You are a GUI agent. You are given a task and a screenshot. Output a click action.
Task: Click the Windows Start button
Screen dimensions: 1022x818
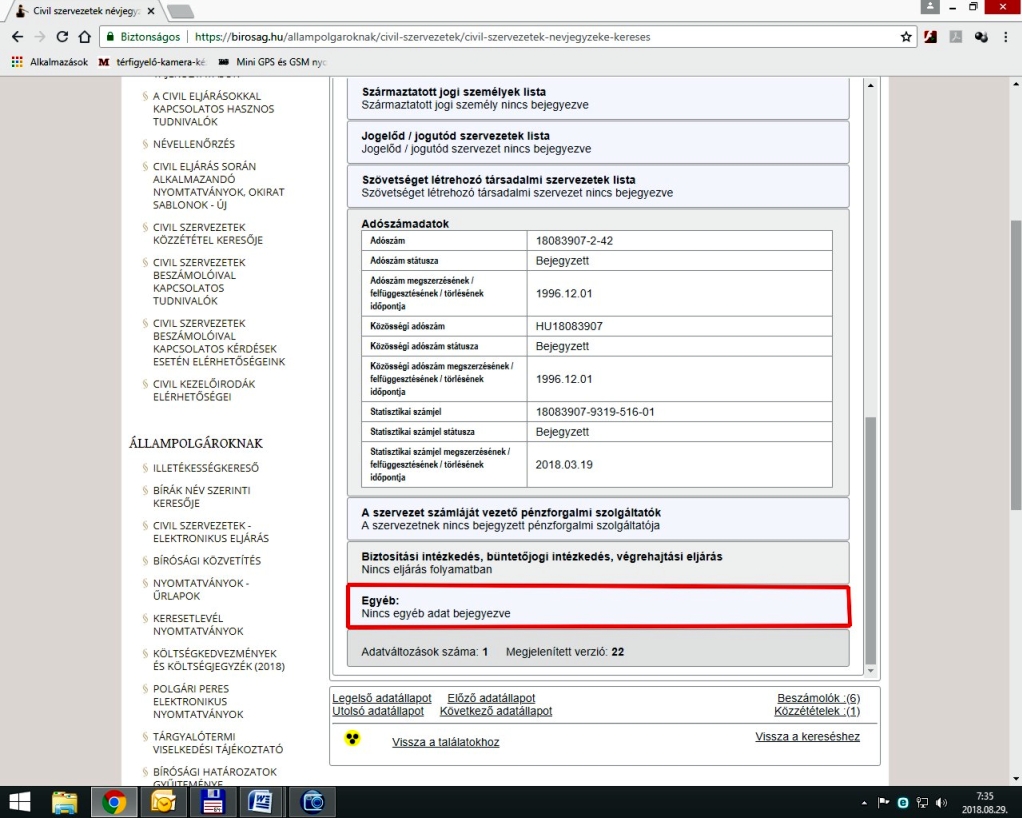19,802
